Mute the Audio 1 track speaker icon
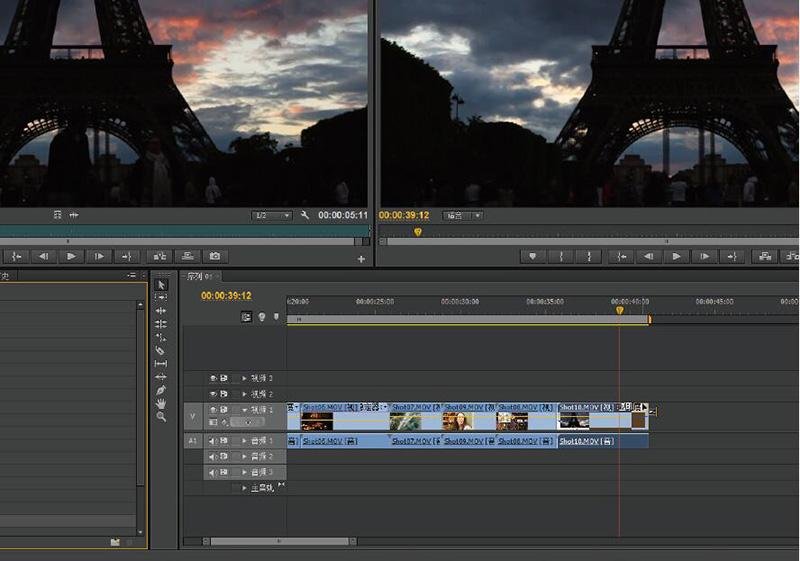 tap(212, 440)
